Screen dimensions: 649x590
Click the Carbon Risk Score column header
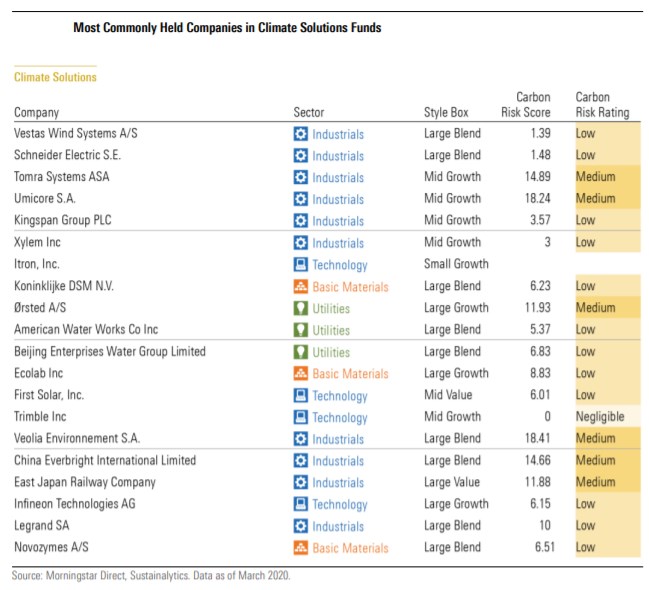(526, 105)
